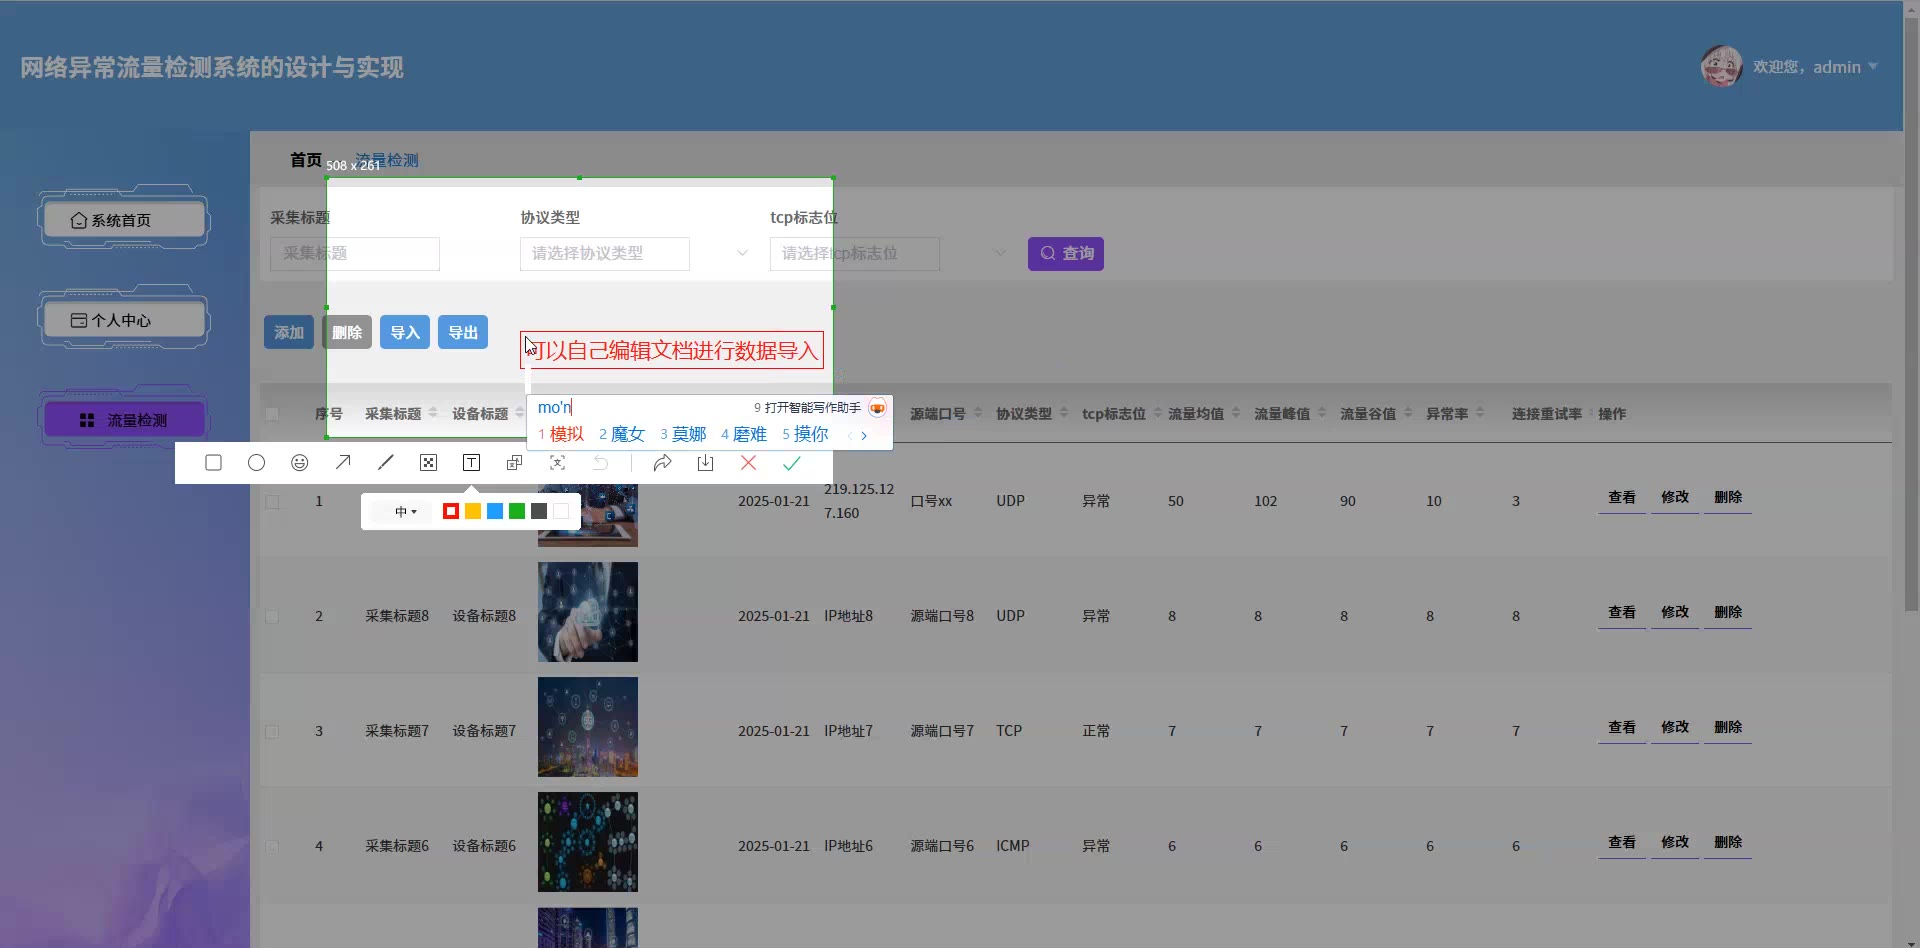Tick the checkbox for row 2
The height and width of the screenshot is (948, 1920).
tap(272, 617)
